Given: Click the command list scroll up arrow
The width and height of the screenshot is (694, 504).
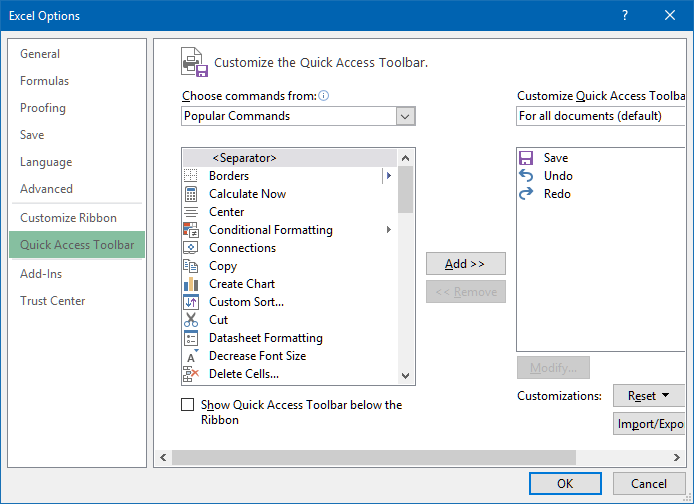Looking at the screenshot, I should coord(405,158).
